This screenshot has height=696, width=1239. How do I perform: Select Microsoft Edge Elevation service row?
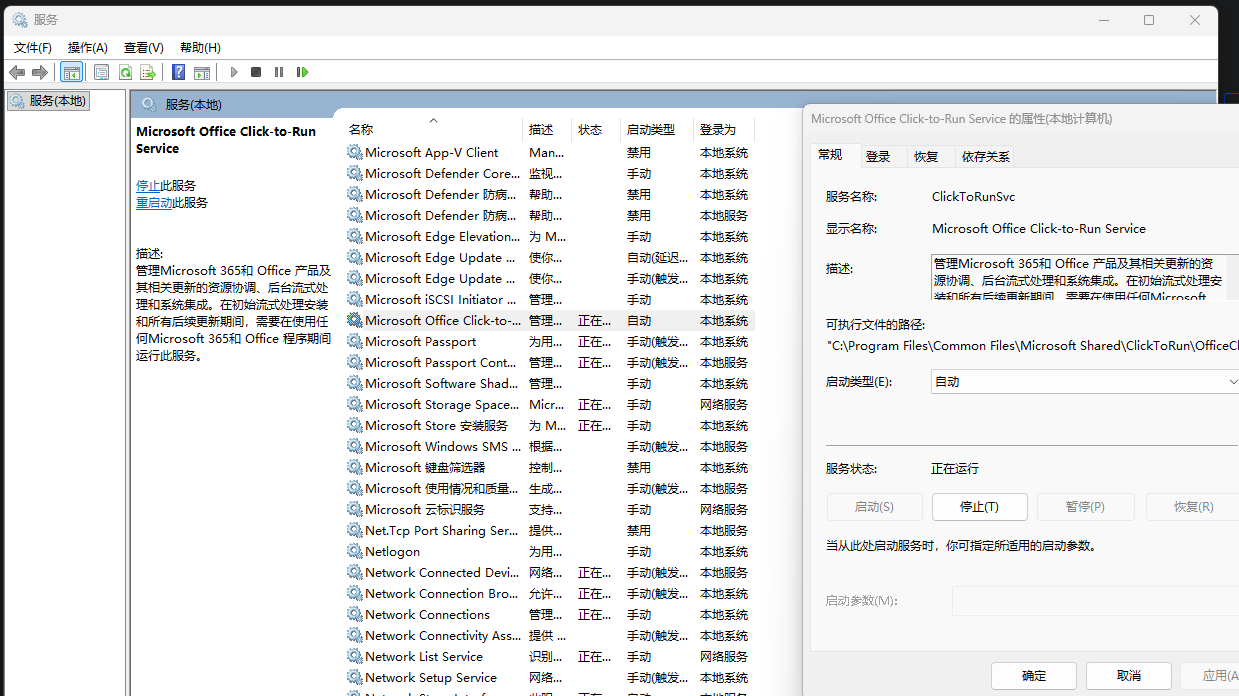pyautogui.click(x=549, y=236)
